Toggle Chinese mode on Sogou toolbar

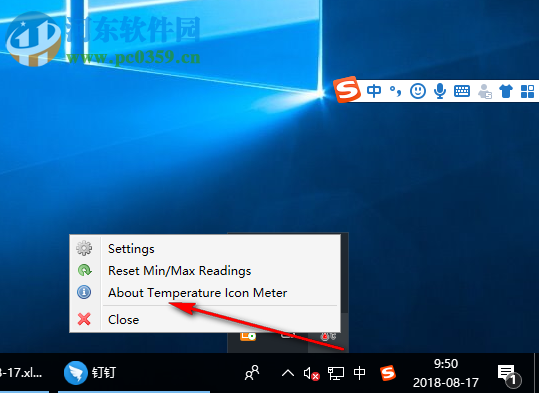374,91
